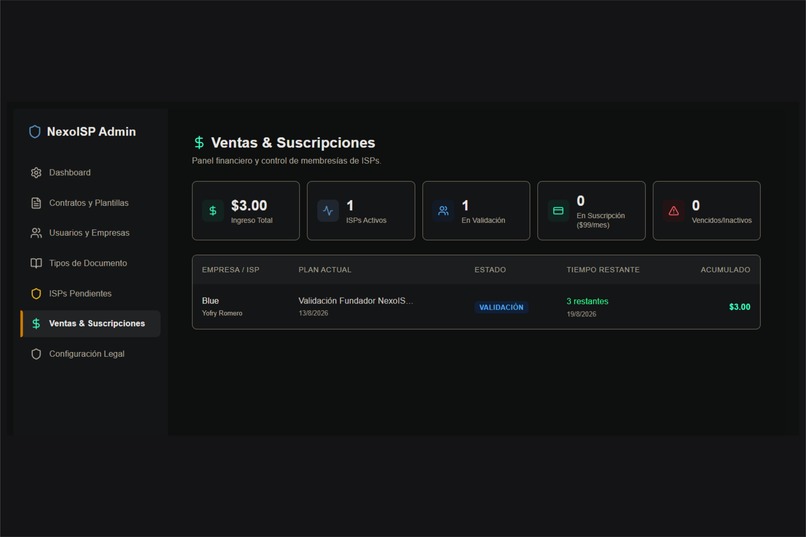Click the dollar icon beside sidebar Ventas & Suscripciones
Viewport: 806px width, 537px height.
tap(36, 323)
